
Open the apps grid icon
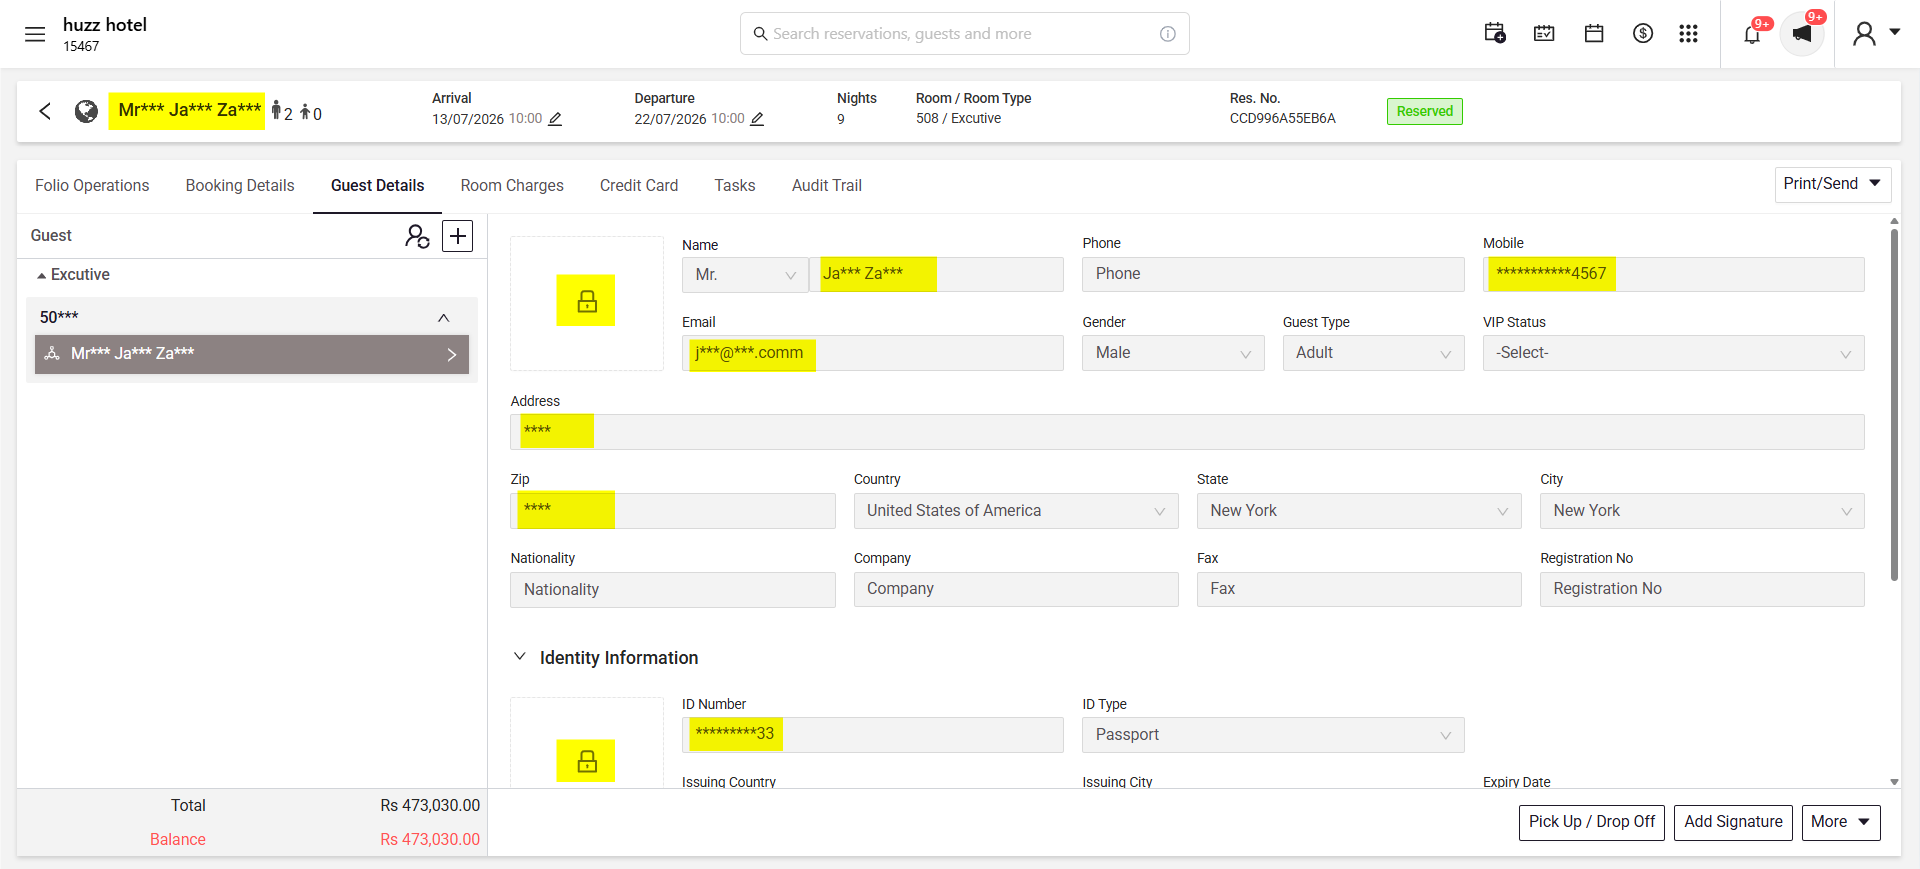[x=1689, y=34]
